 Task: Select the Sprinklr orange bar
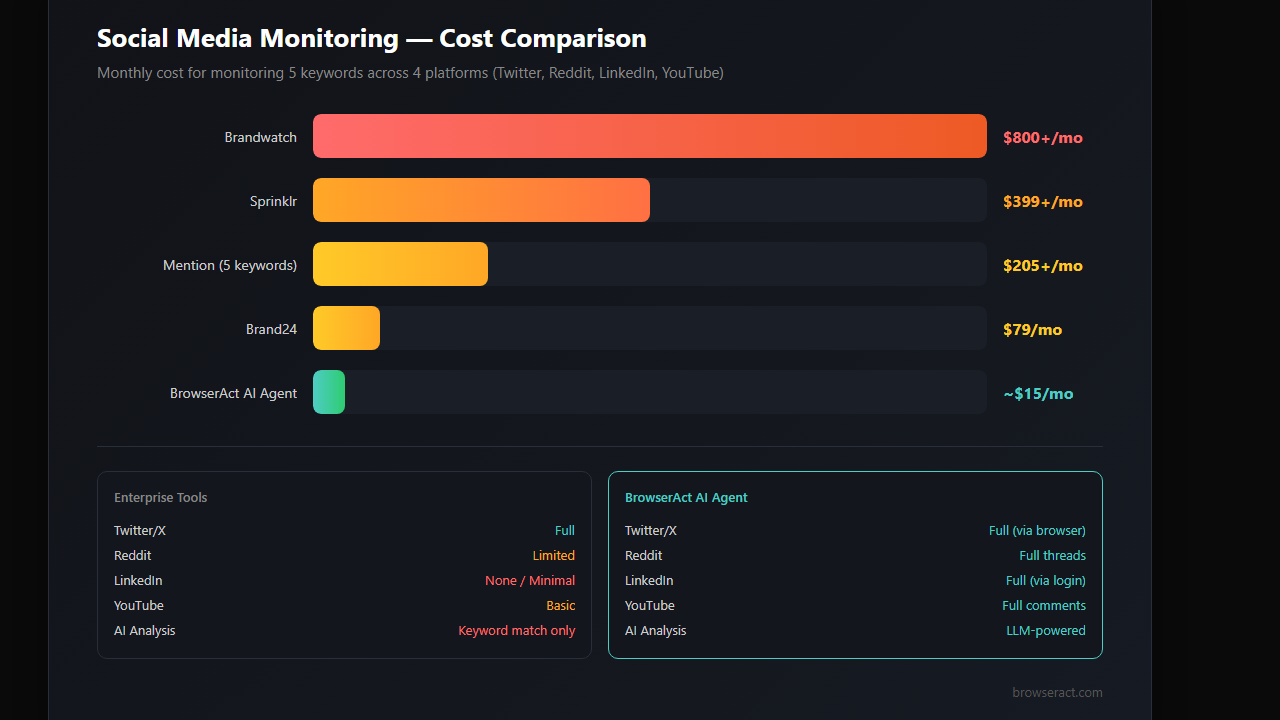[x=480, y=200]
